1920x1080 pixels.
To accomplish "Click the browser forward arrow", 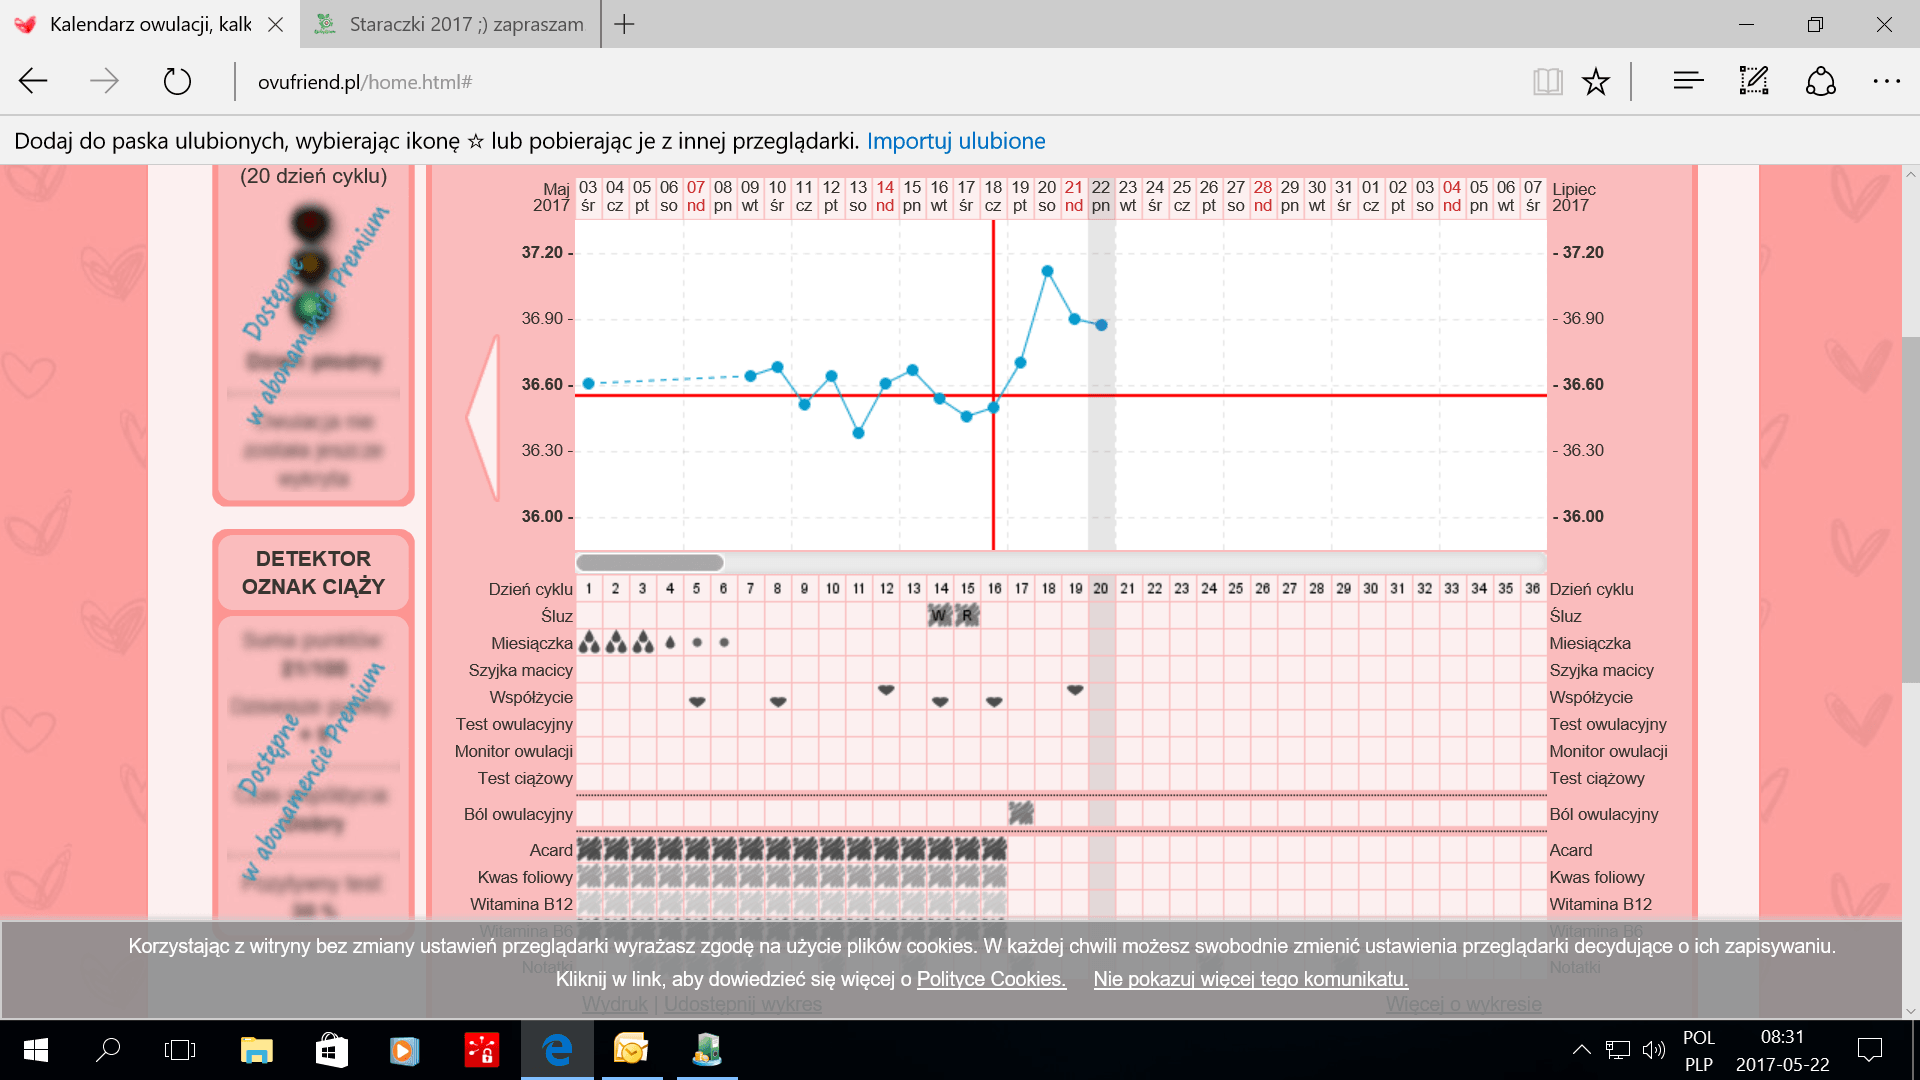I will [104, 81].
